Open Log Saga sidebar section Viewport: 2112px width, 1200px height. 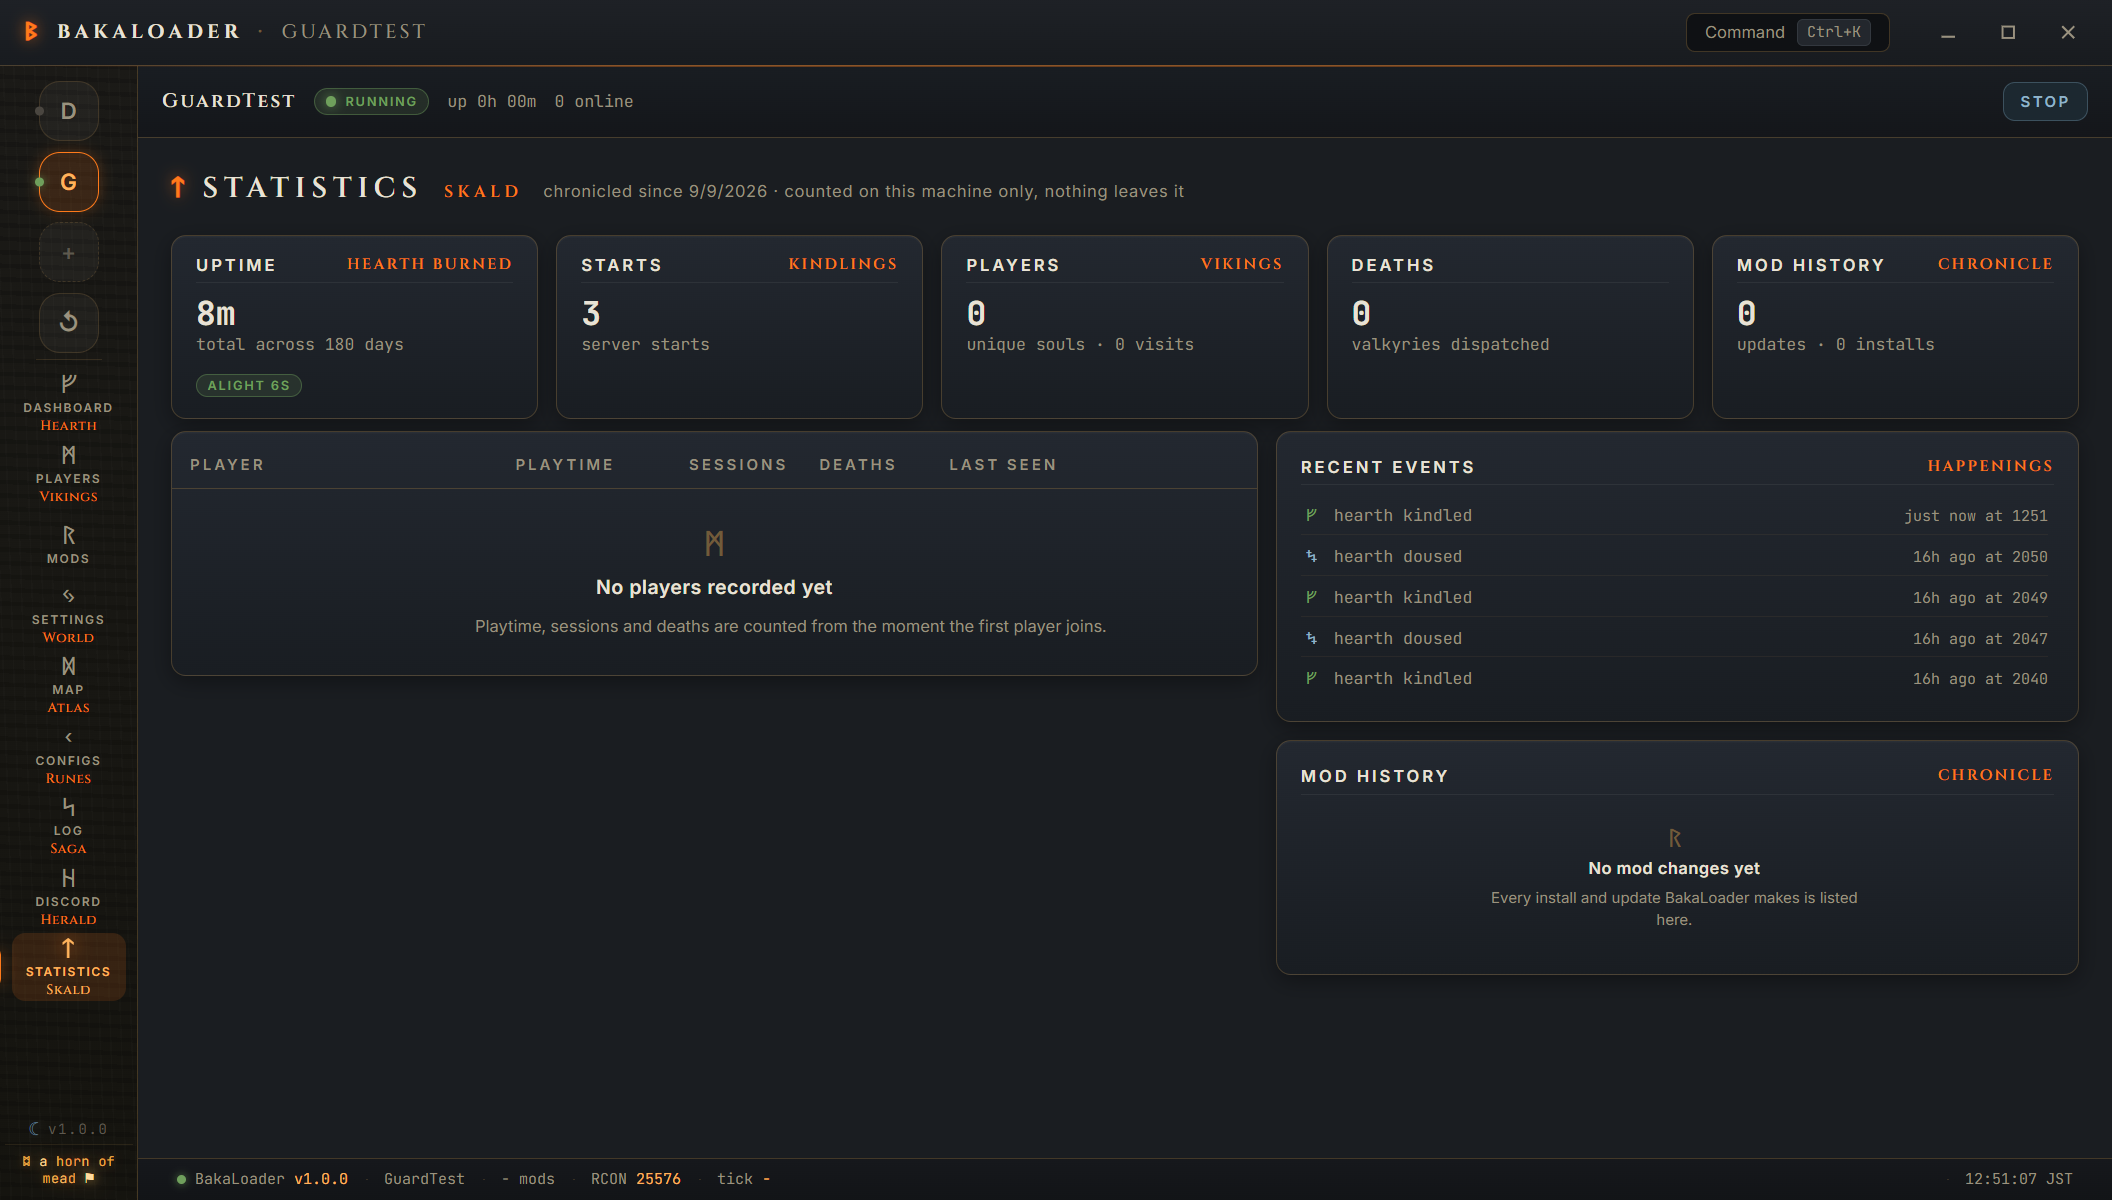[x=68, y=827]
